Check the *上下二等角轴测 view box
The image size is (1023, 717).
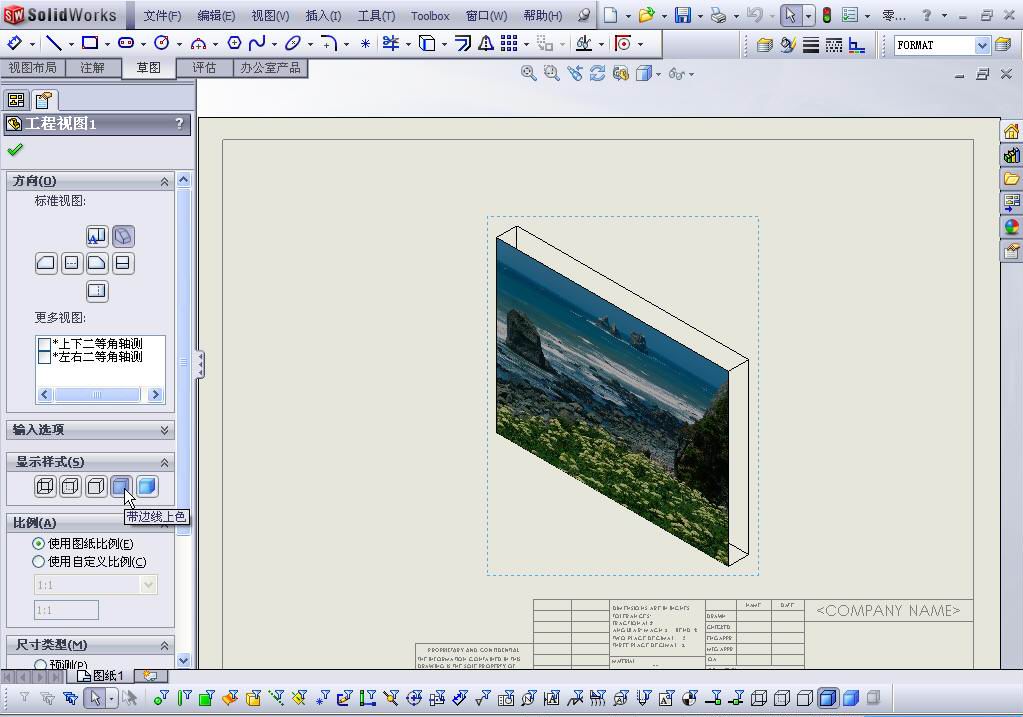coord(44,344)
